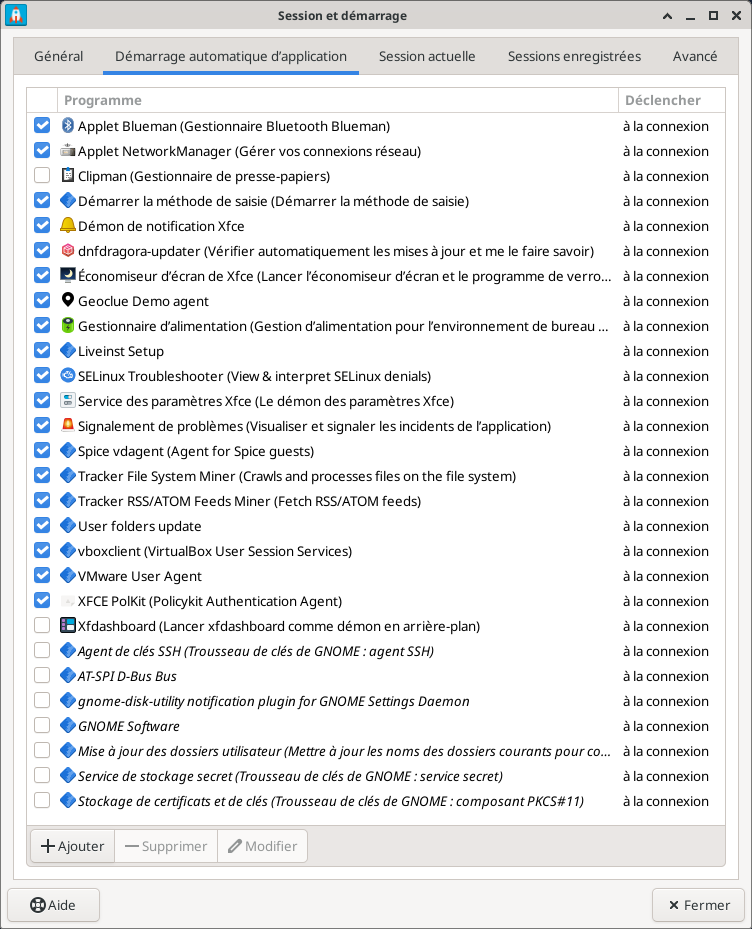Open the Déclencher value for Xfdashboard

click(665, 626)
